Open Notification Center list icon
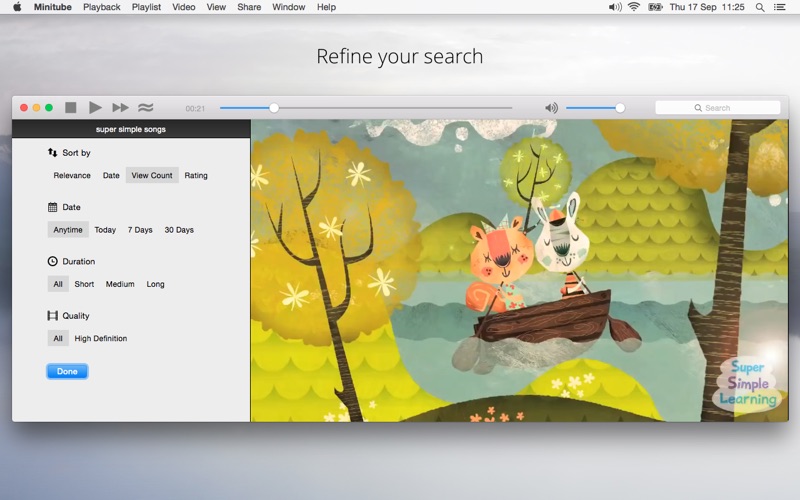 pos(780,7)
